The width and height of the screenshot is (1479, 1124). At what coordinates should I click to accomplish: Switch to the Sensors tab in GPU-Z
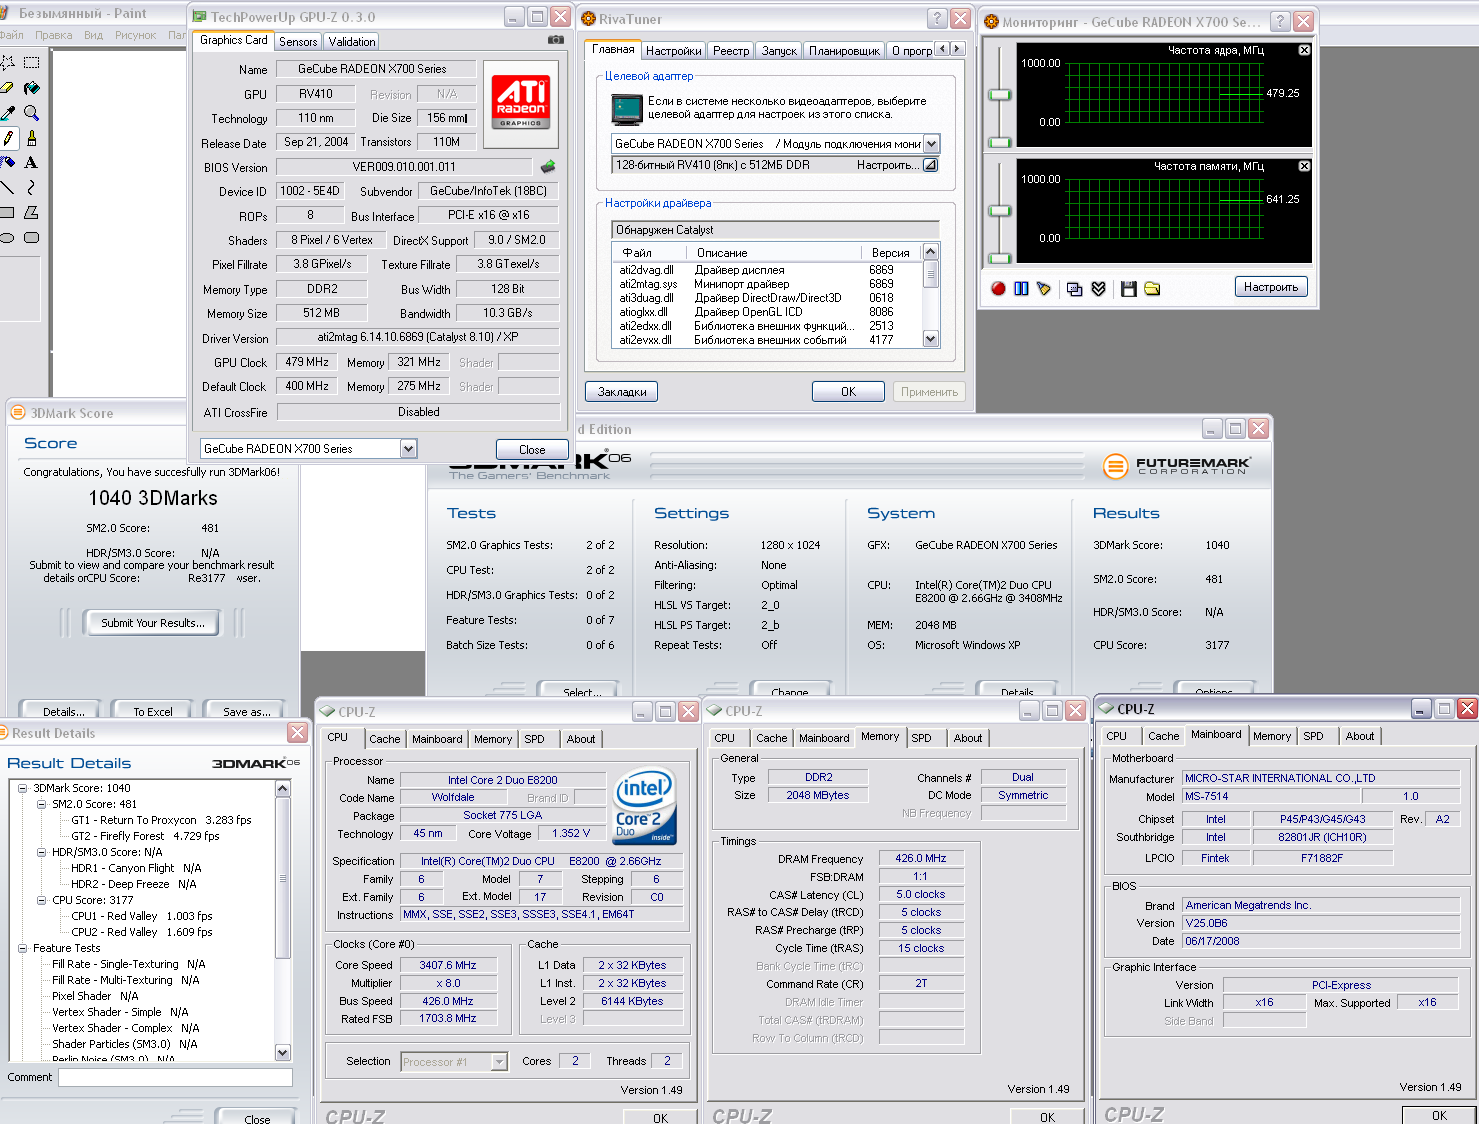pyautogui.click(x=298, y=41)
